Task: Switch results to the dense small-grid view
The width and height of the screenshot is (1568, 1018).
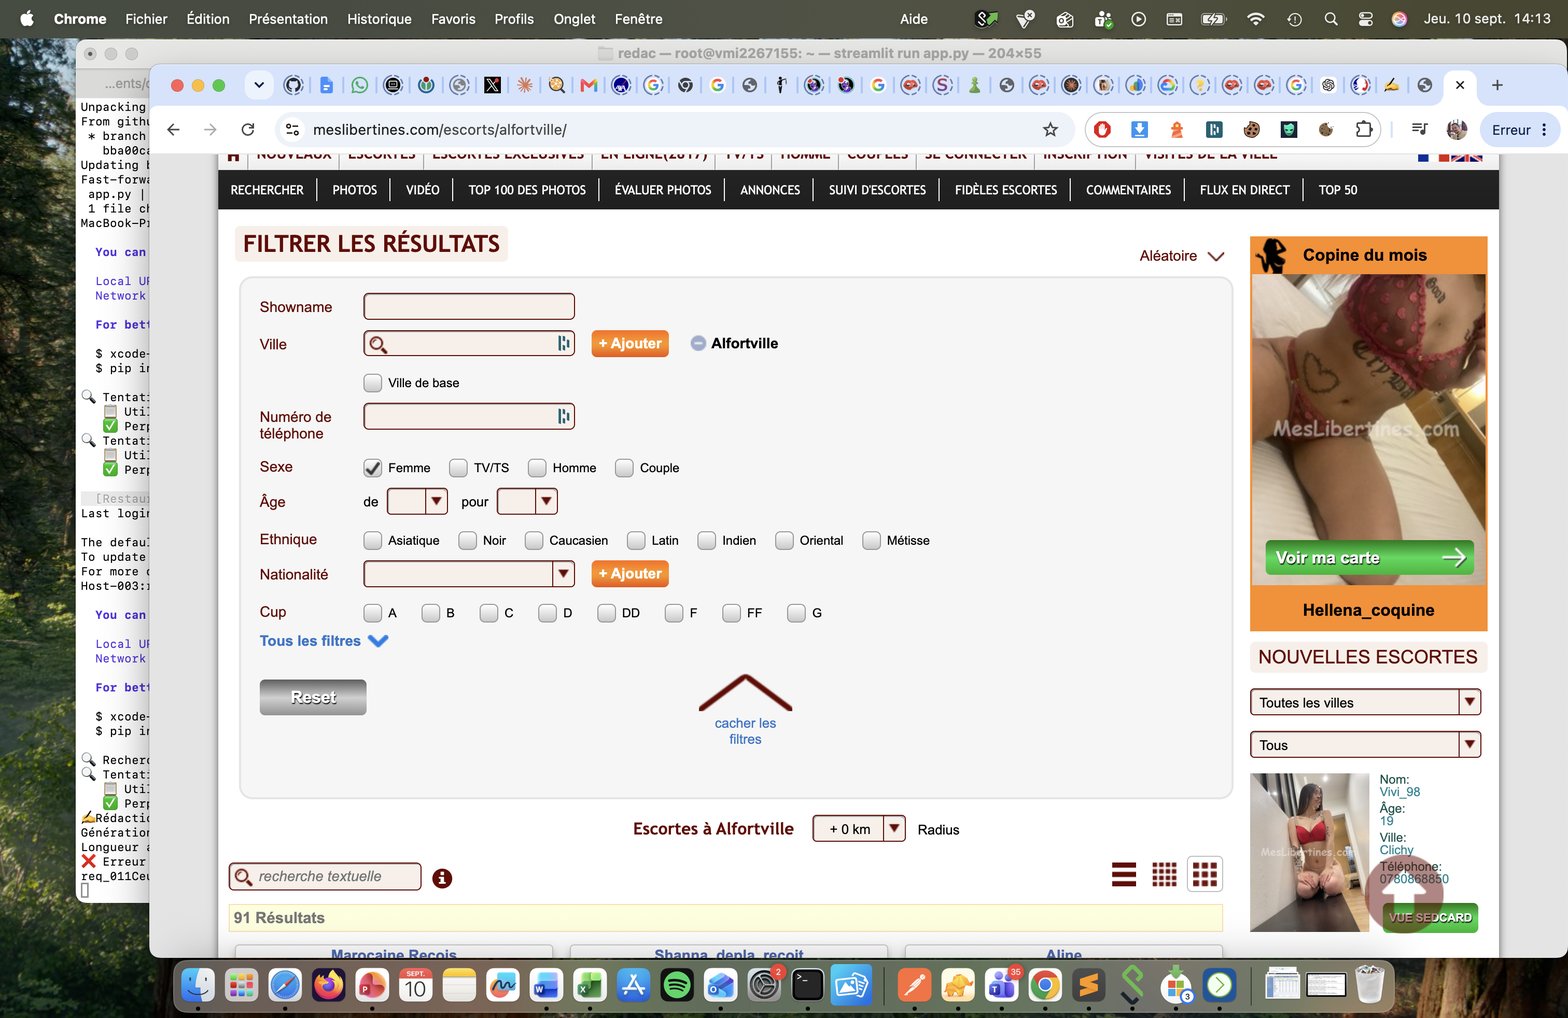Action: click(1164, 875)
